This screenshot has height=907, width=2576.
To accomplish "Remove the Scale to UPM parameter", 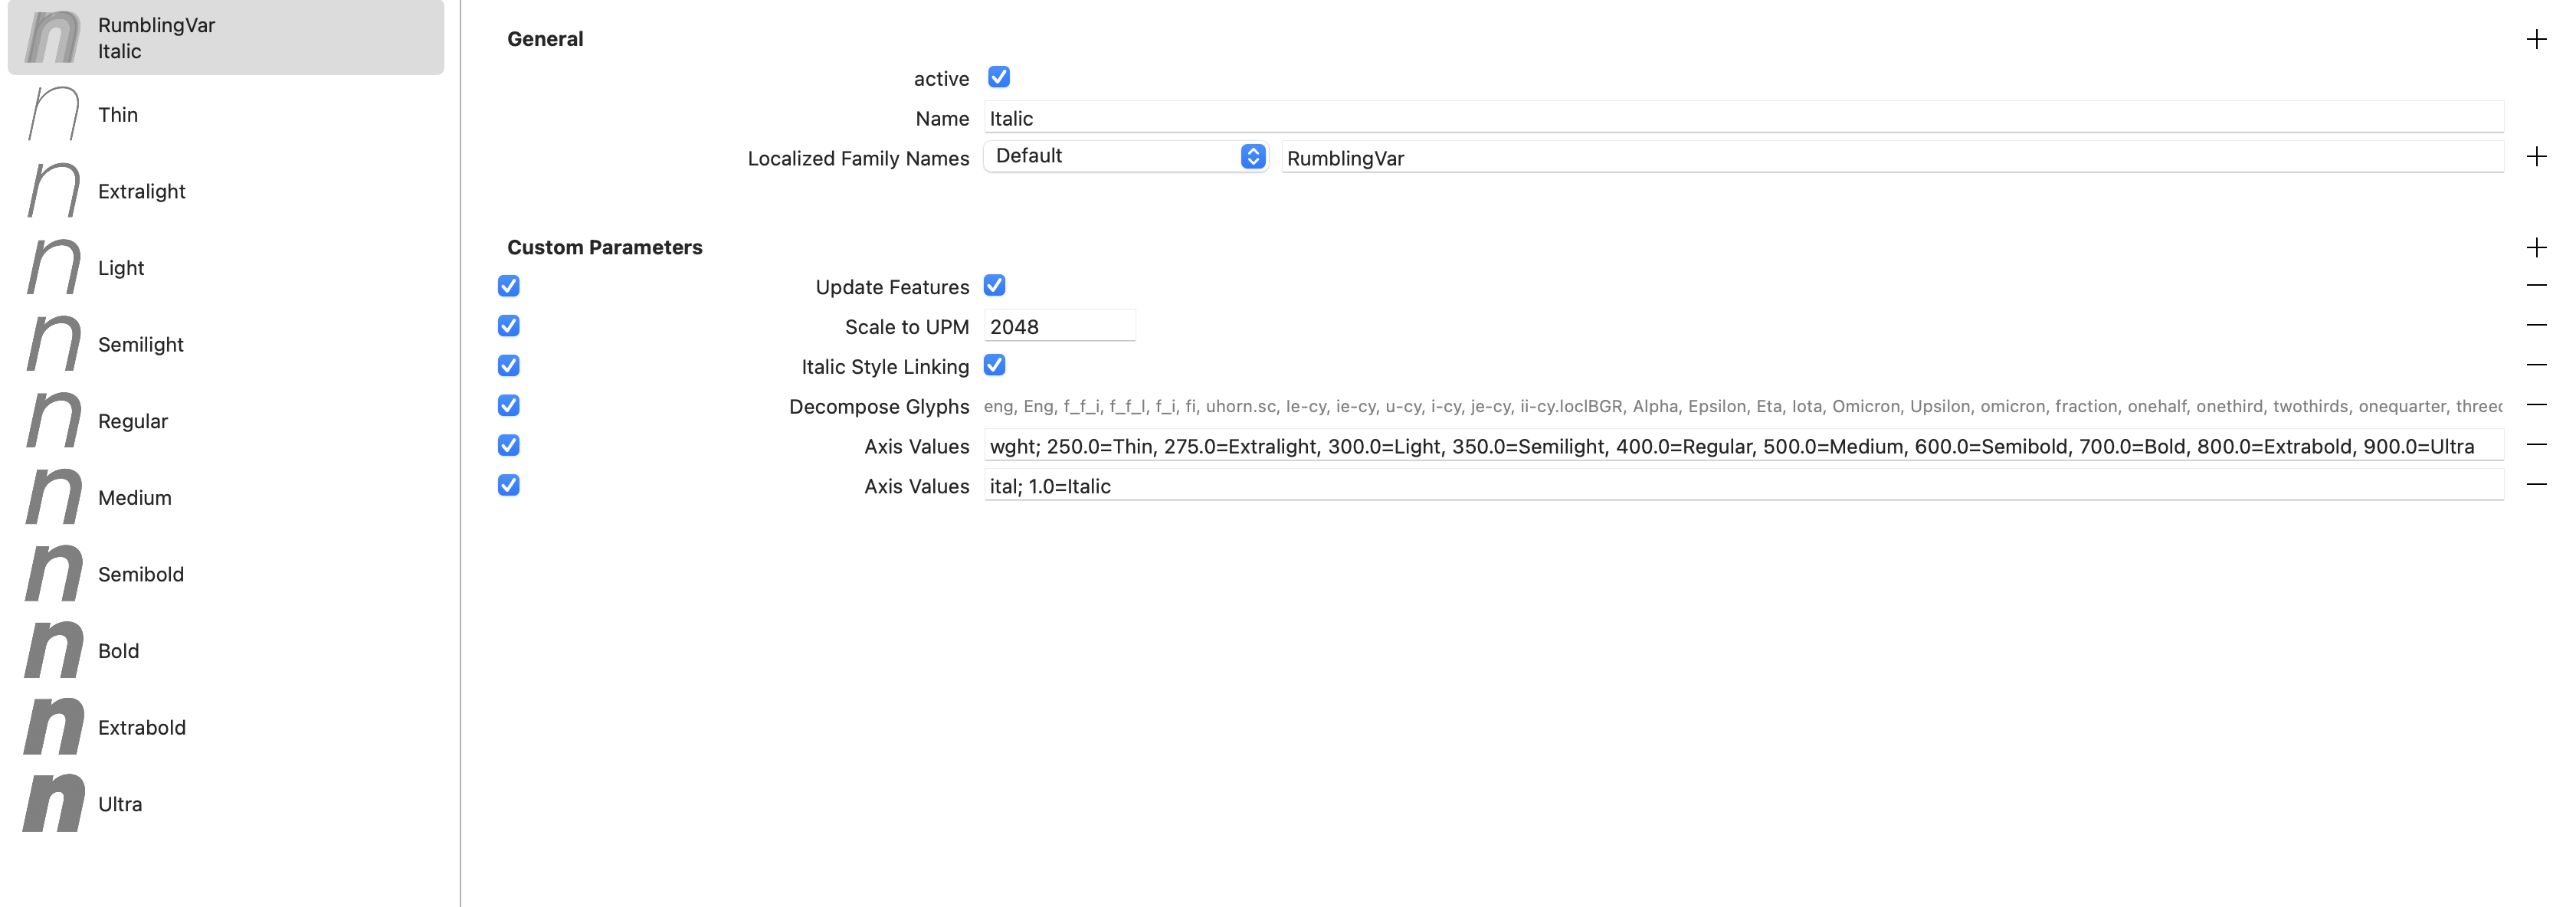I will [x=2536, y=325].
